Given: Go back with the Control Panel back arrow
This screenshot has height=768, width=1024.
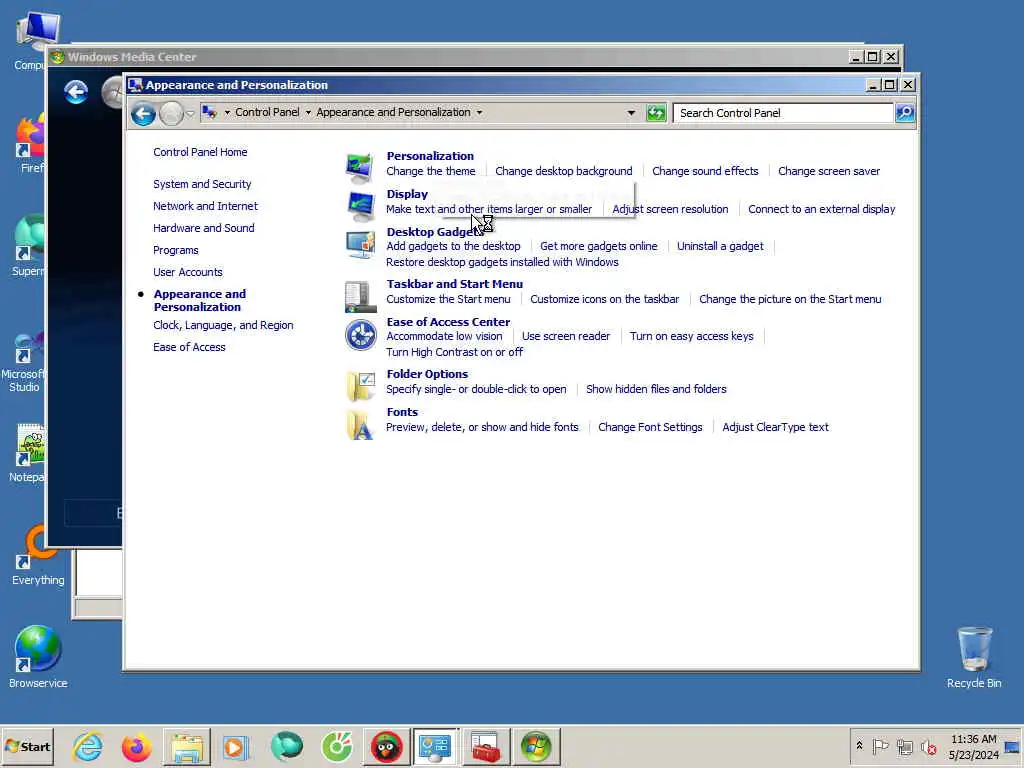Looking at the screenshot, I should [143, 114].
